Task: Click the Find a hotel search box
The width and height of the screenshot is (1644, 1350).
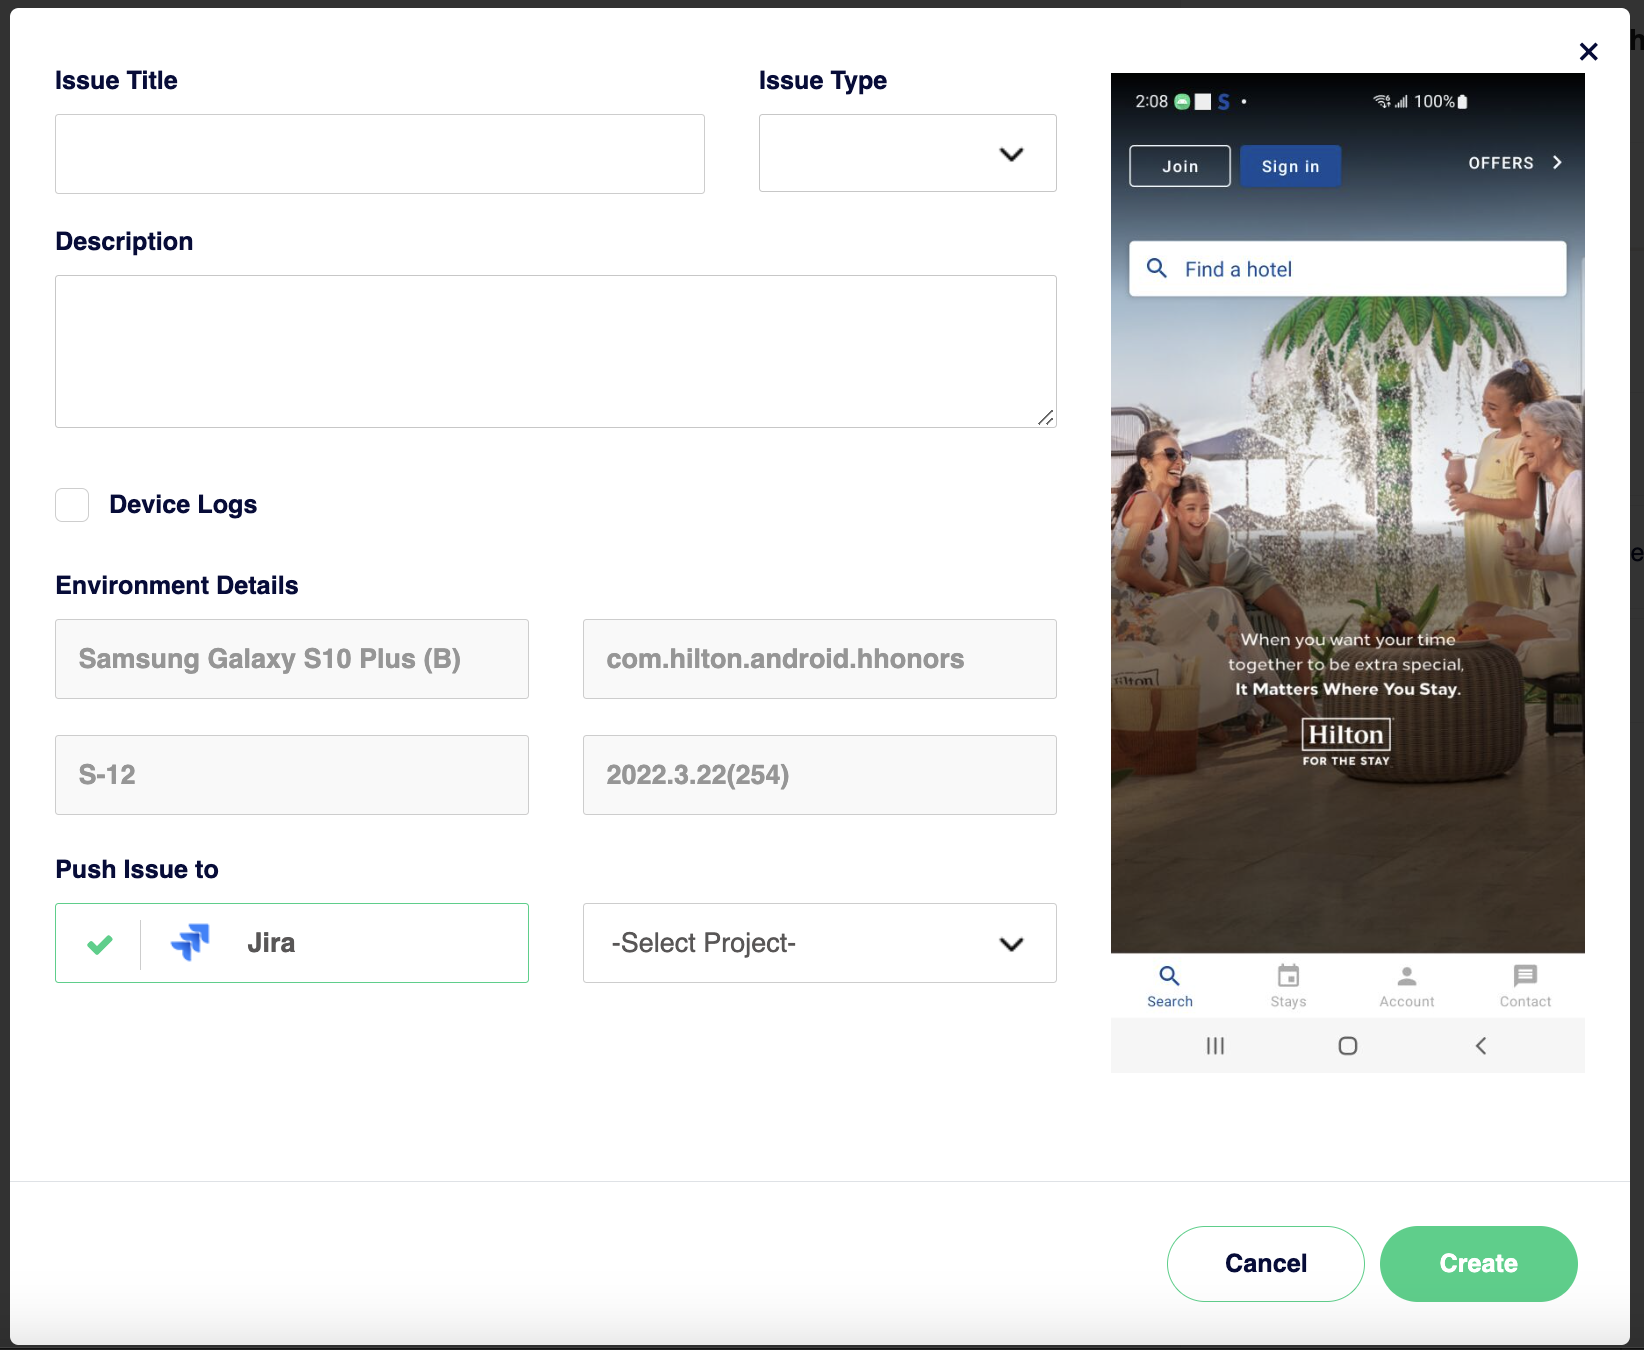Action: point(1348,269)
